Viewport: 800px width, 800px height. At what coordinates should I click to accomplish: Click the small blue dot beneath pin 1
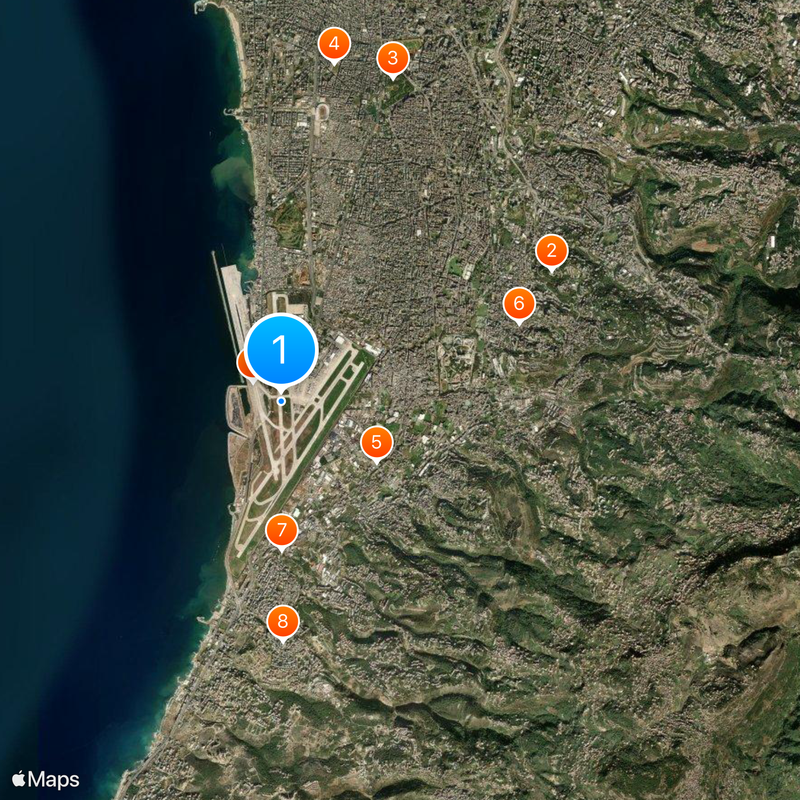(281, 401)
